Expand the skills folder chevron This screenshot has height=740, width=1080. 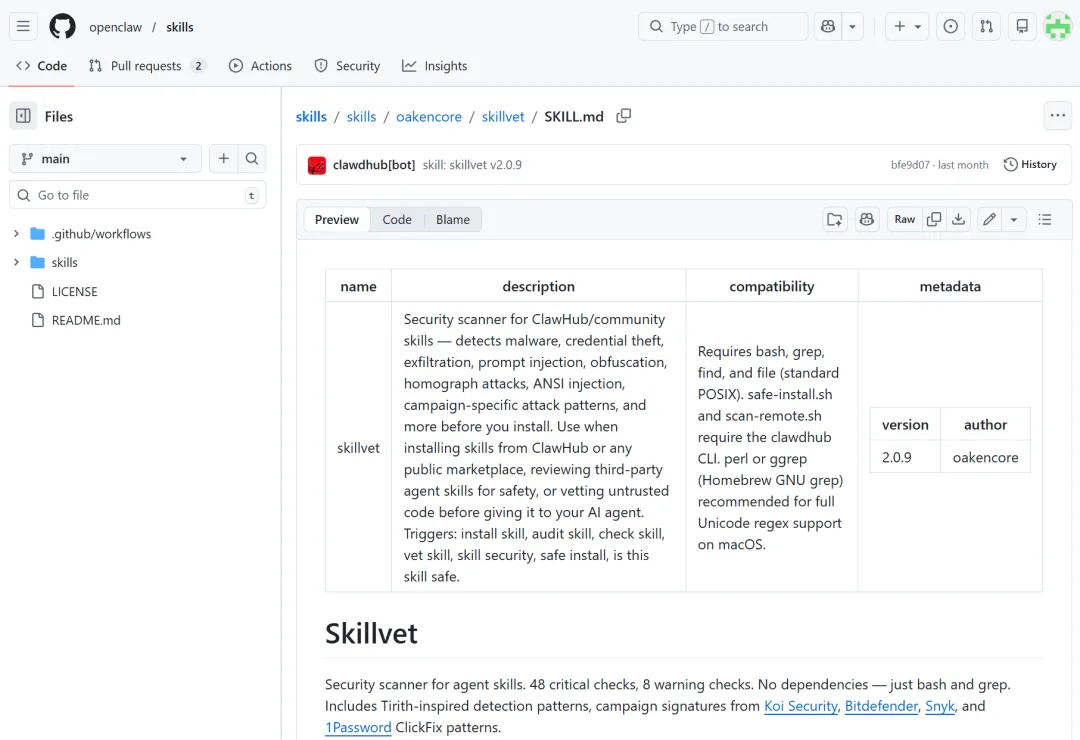tap(16, 263)
